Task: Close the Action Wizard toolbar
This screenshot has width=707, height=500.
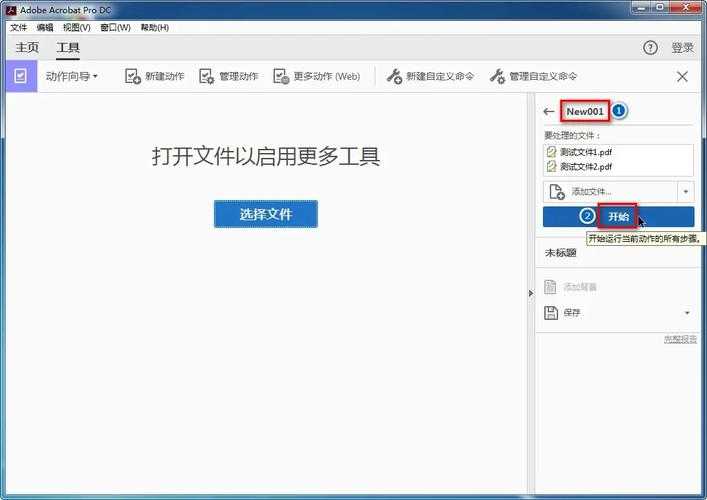Action: (x=683, y=76)
